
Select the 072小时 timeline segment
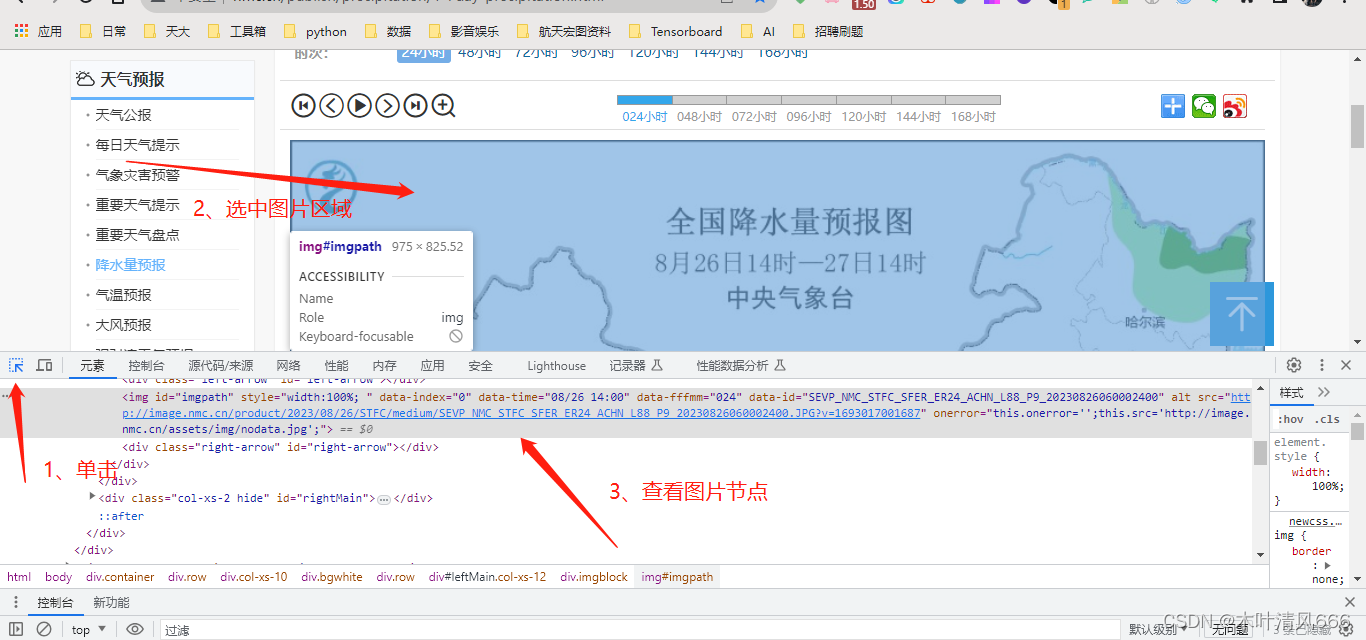[x=754, y=101]
